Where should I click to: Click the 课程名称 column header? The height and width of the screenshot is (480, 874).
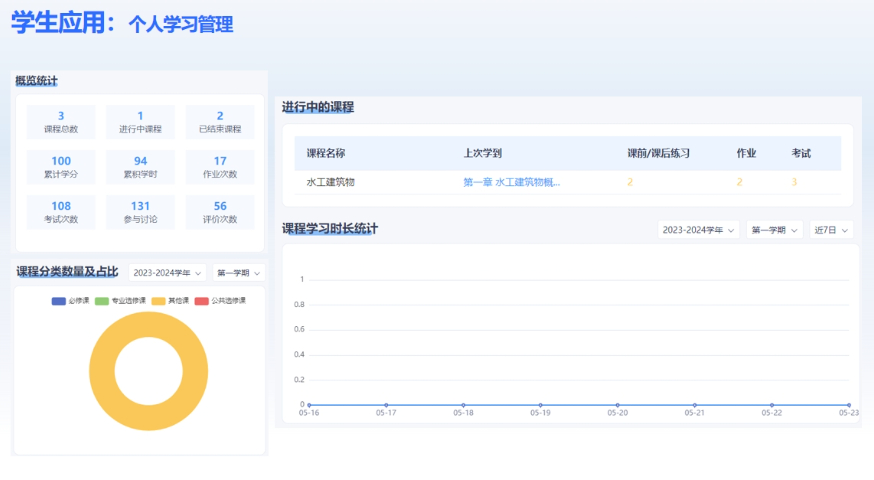(x=326, y=153)
